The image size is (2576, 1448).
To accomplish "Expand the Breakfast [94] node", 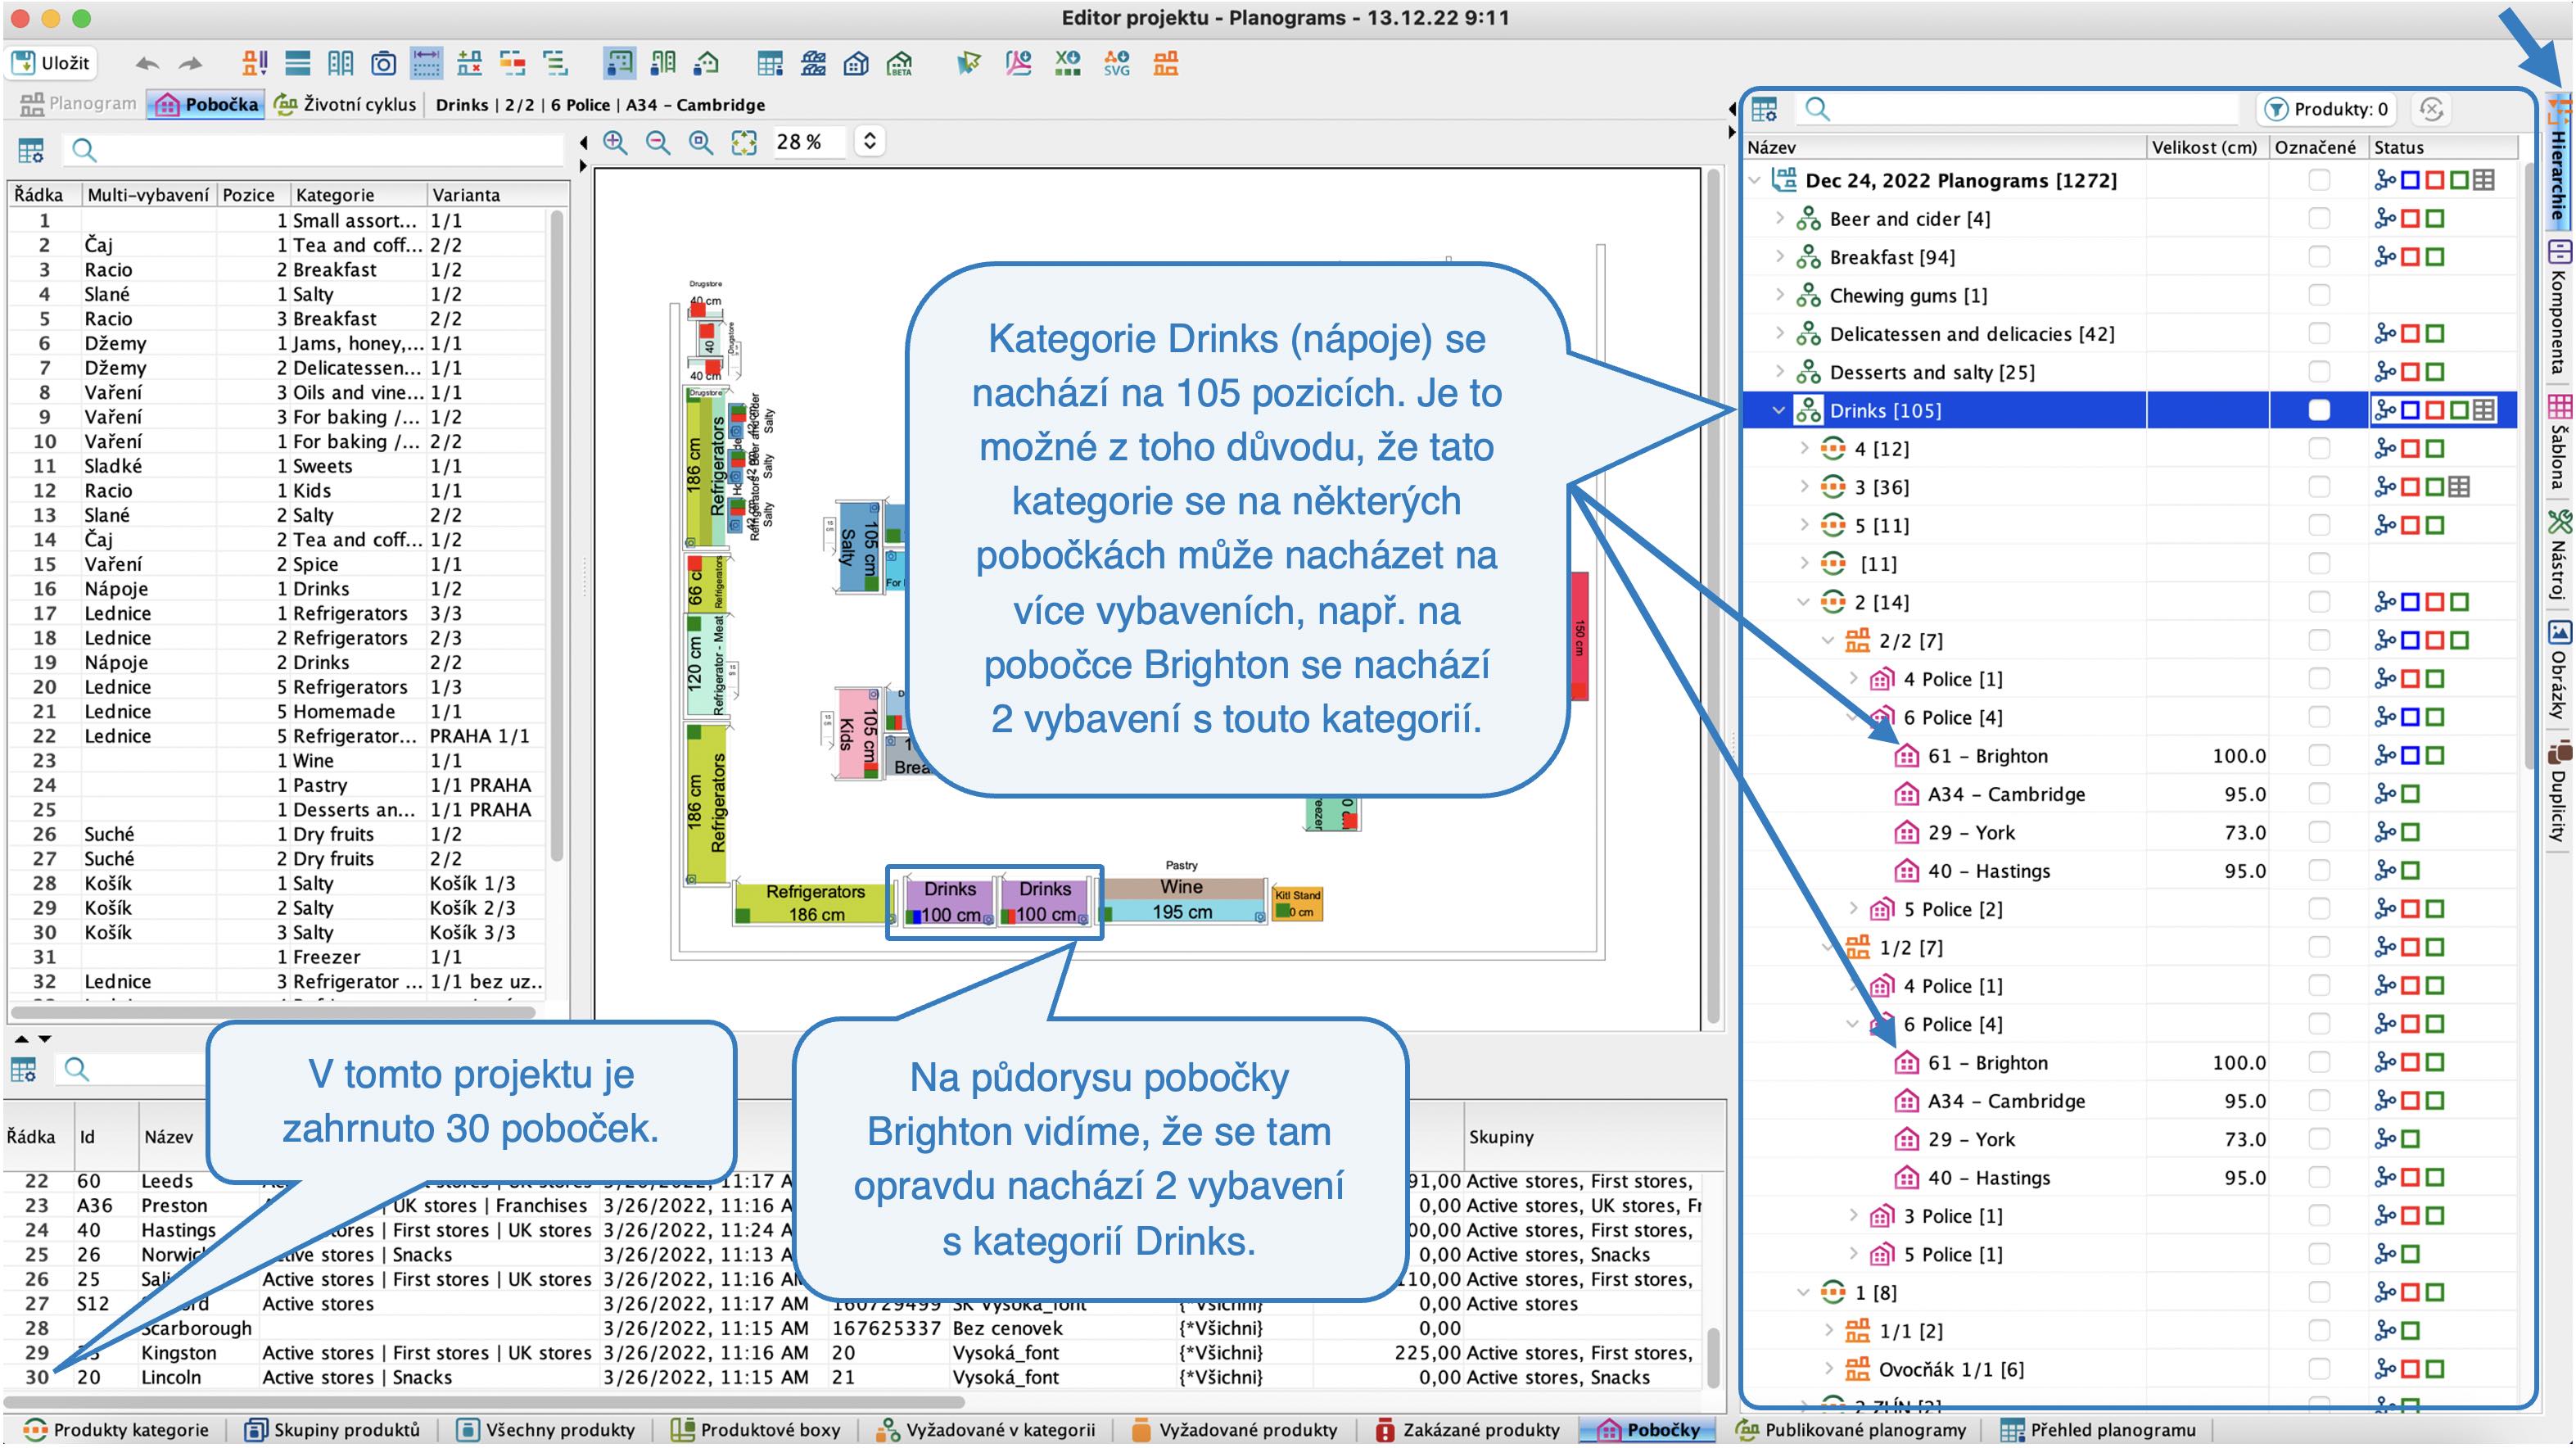I will click(x=1779, y=256).
